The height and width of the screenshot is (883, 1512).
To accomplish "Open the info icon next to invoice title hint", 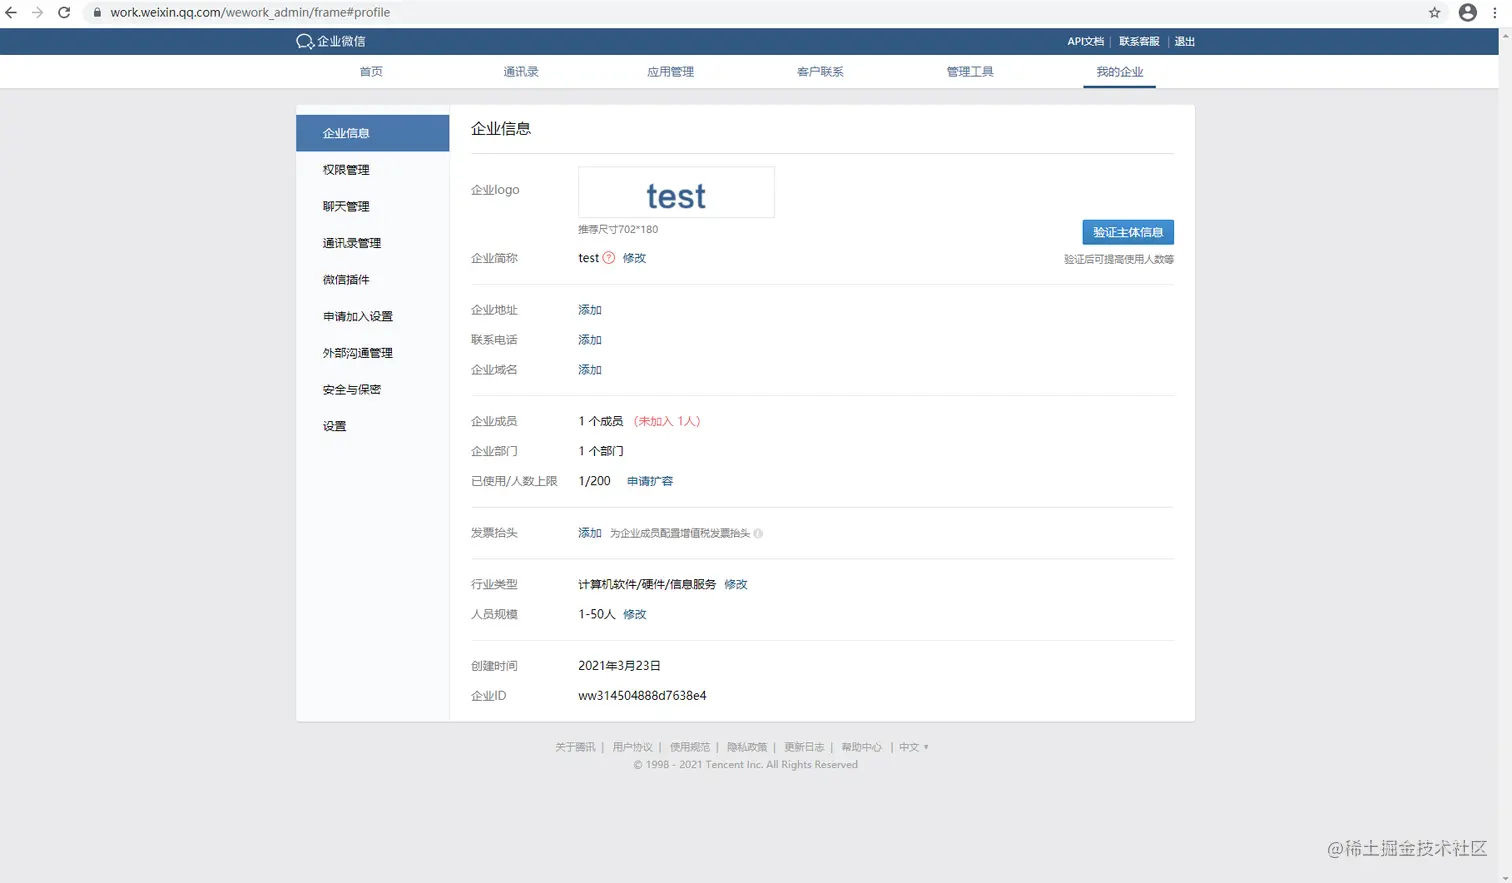I will tap(758, 533).
